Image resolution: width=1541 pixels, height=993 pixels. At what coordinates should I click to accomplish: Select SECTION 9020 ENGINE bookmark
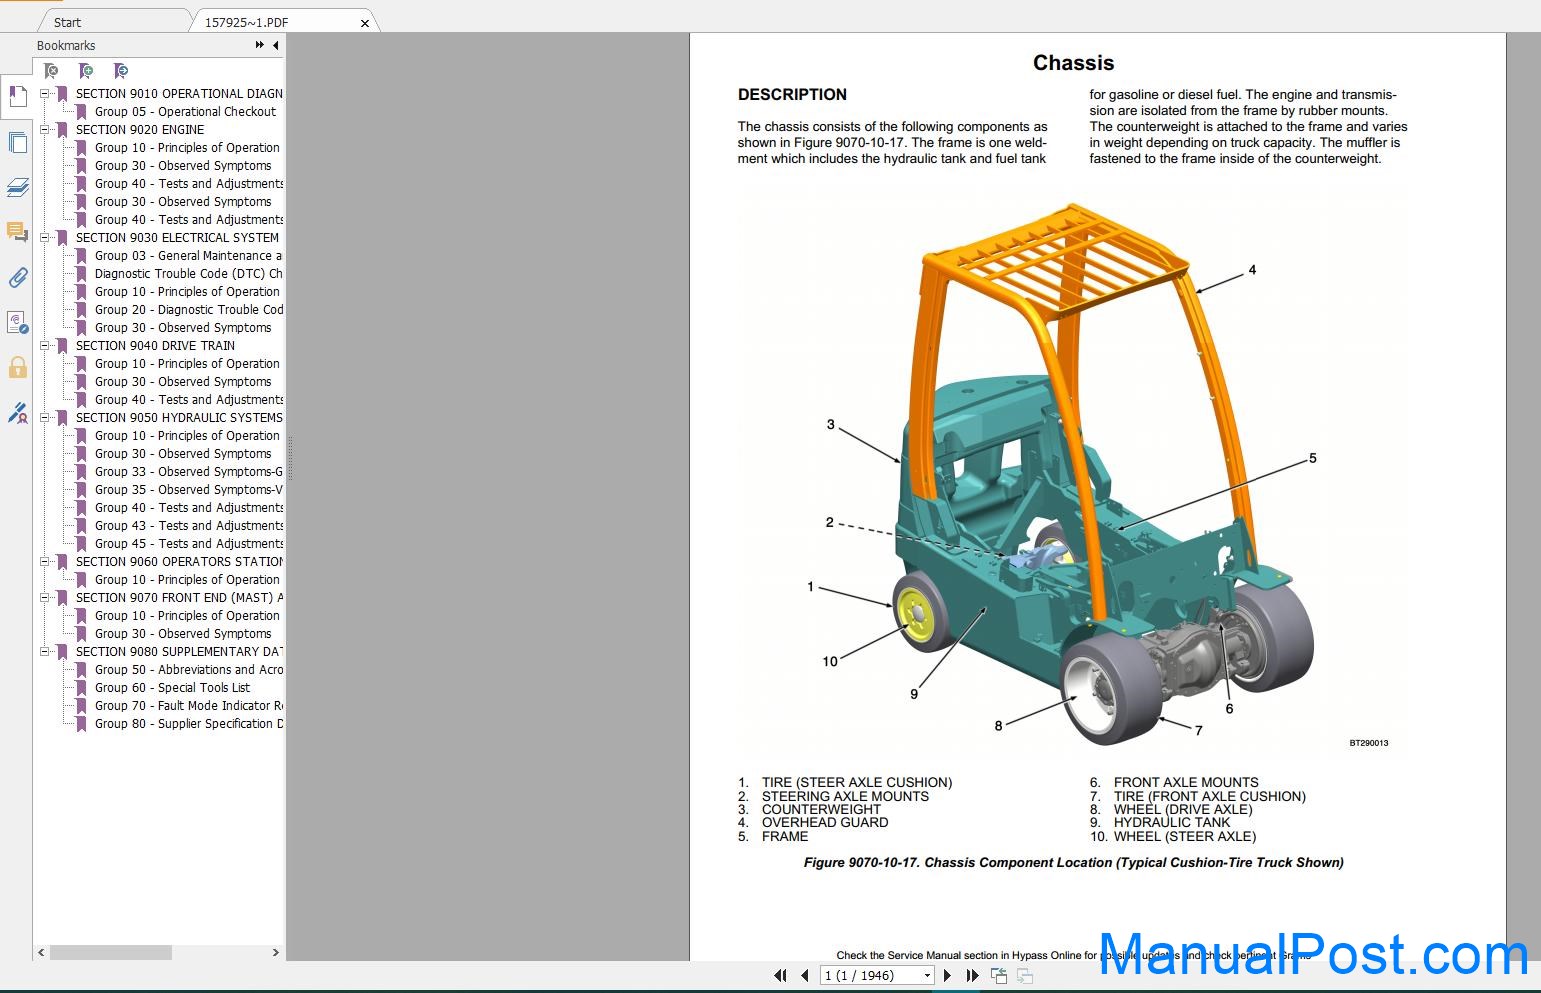140,129
